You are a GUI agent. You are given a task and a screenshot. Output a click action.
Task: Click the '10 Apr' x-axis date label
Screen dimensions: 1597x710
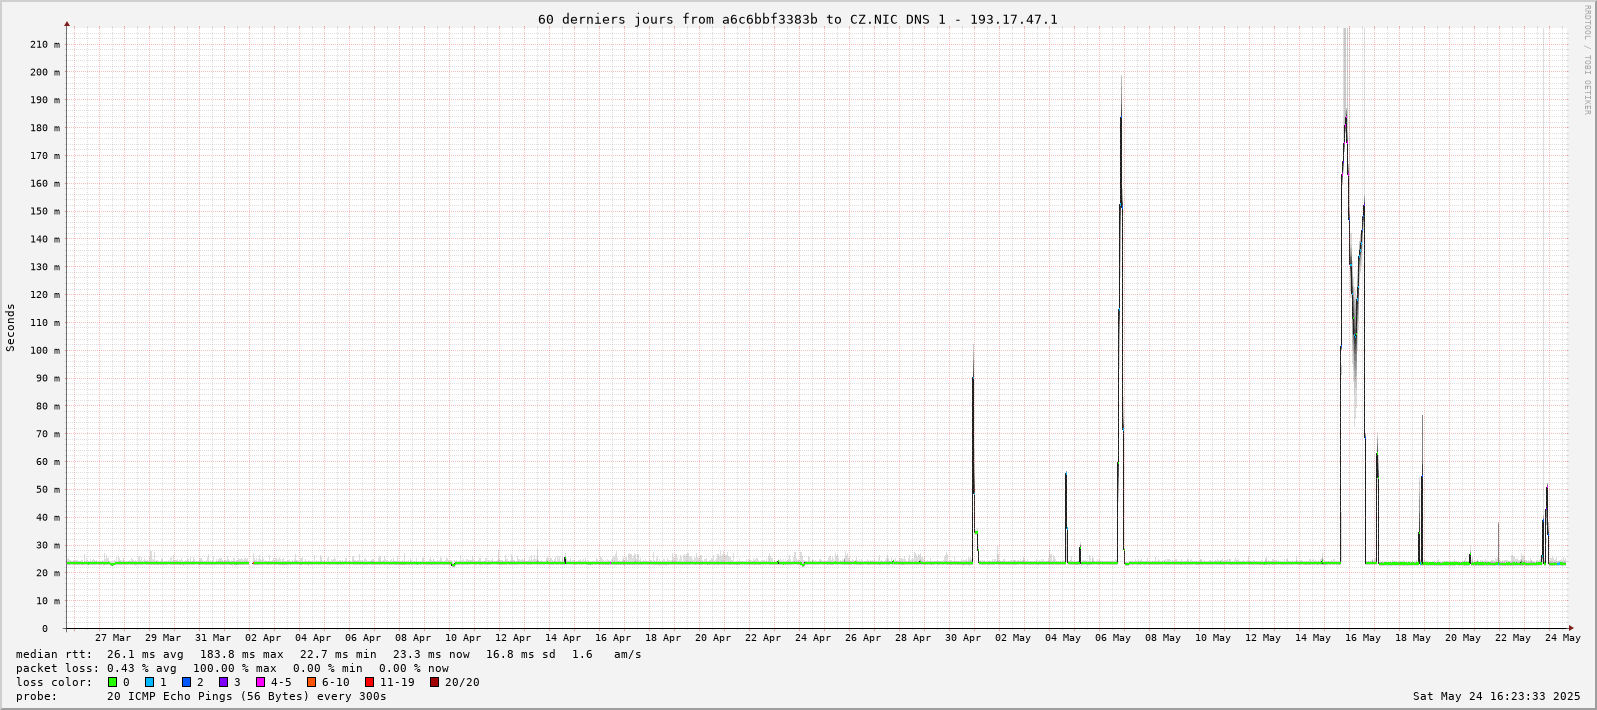(463, 637)
